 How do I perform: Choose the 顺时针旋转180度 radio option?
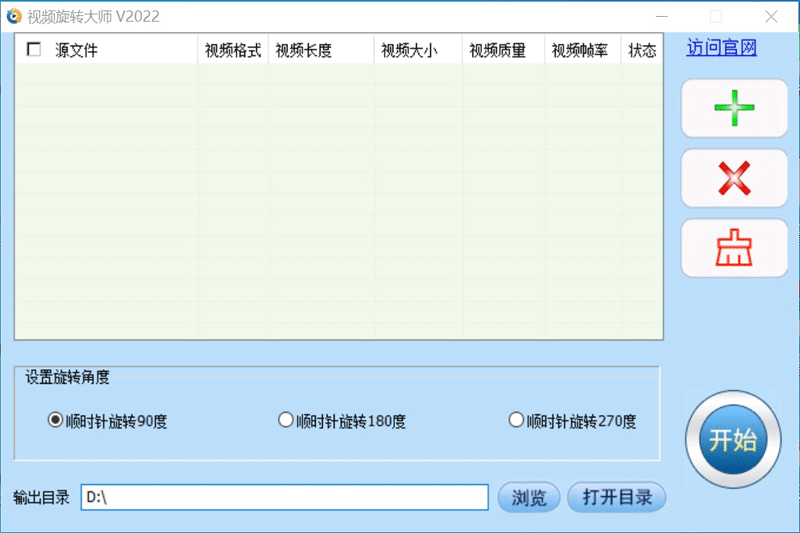(285, 420)
